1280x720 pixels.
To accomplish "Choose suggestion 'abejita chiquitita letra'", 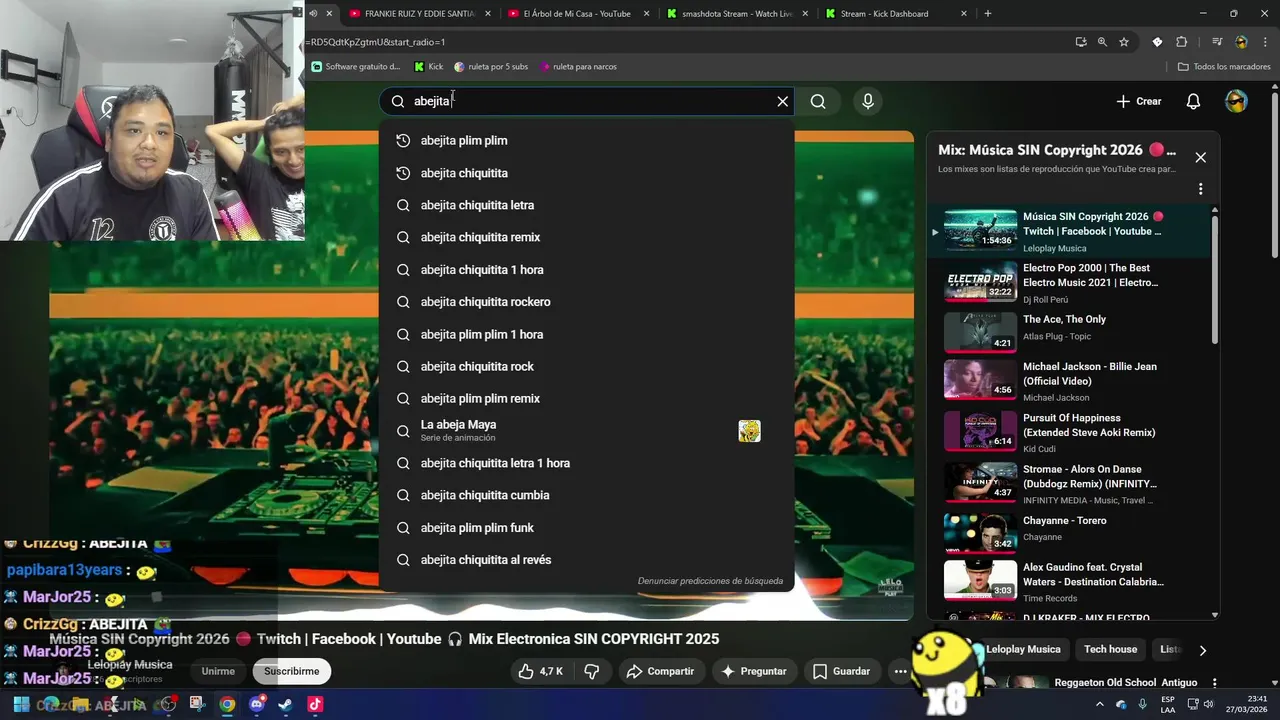I will 587,205.
